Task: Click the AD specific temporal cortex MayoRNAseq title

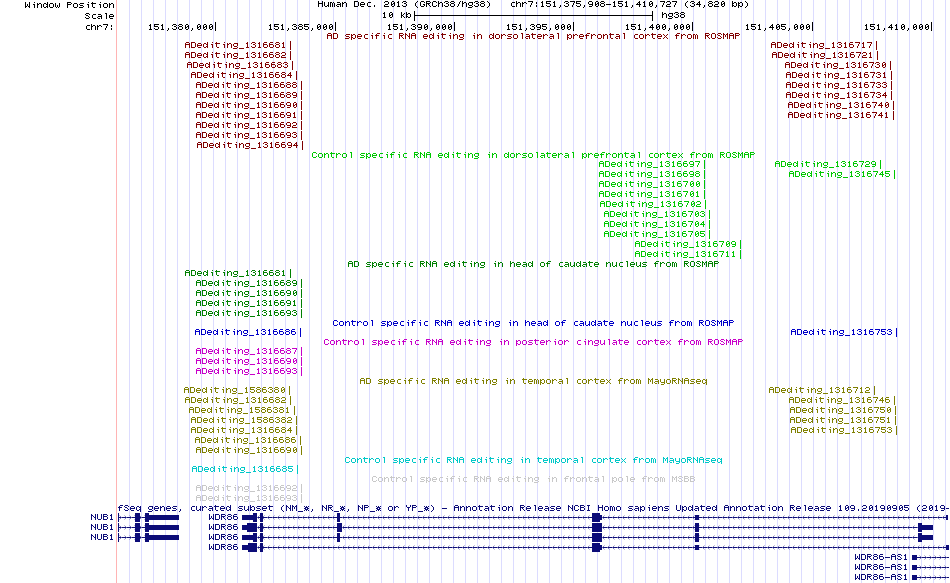Action: 533,381
